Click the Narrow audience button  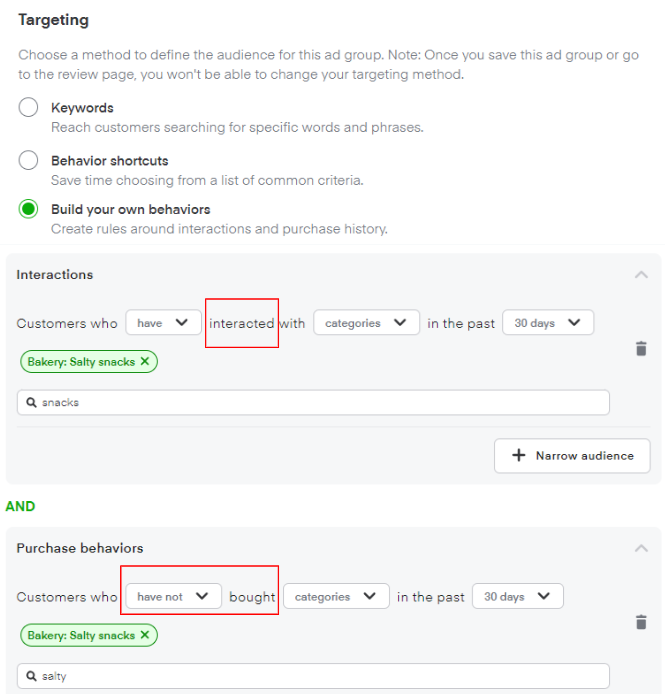[x=572, y=456]
